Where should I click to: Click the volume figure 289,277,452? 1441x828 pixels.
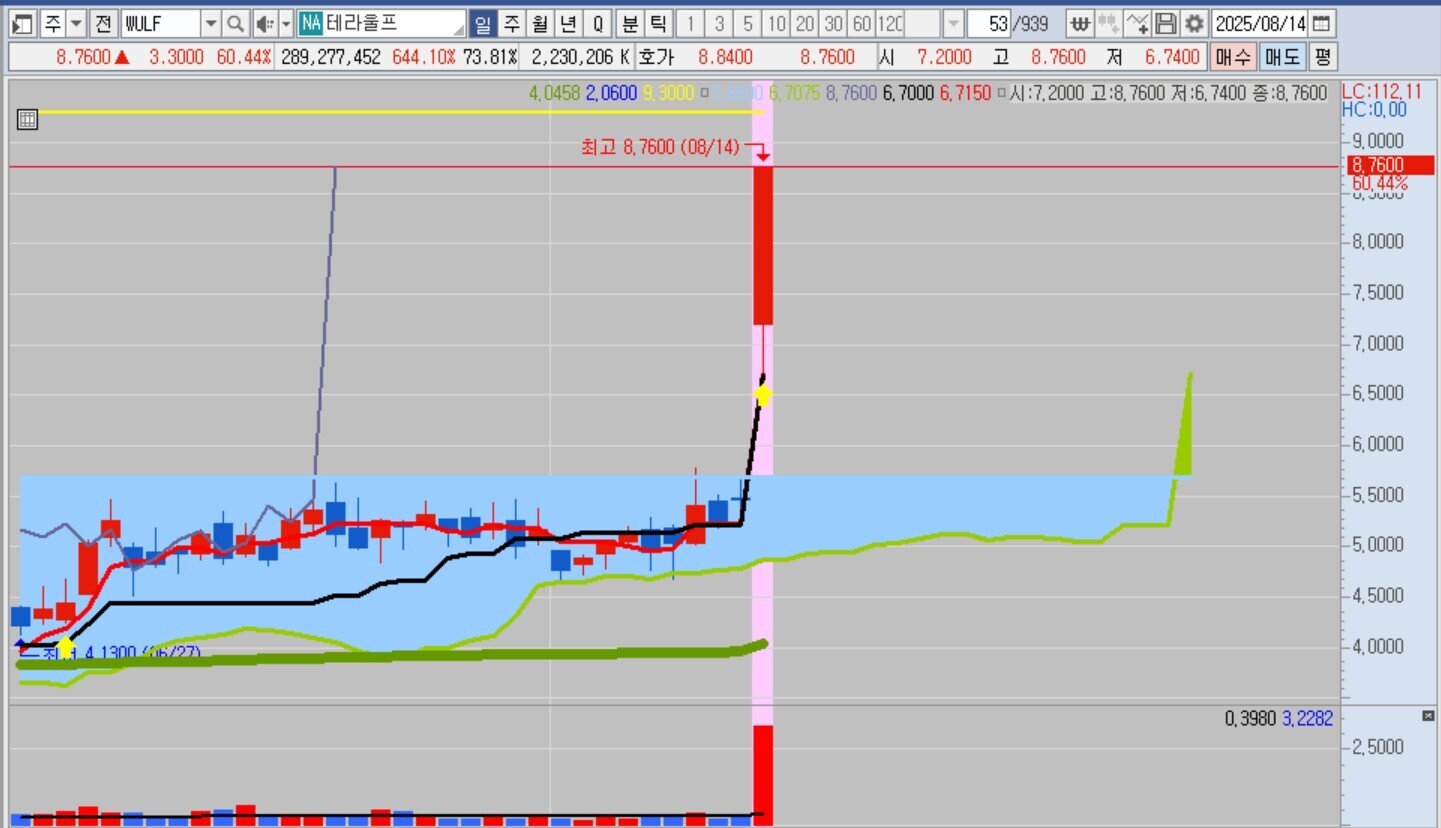coord(331,57)
